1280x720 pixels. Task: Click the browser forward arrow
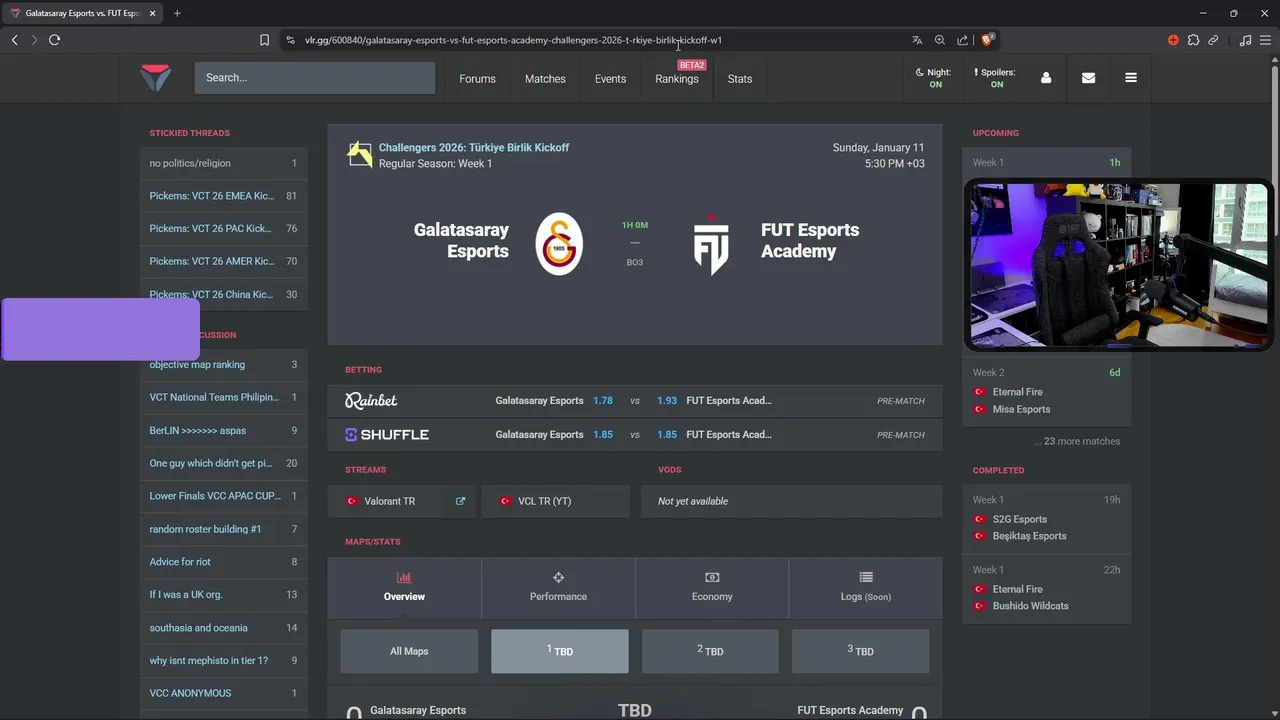pos(34,40)
